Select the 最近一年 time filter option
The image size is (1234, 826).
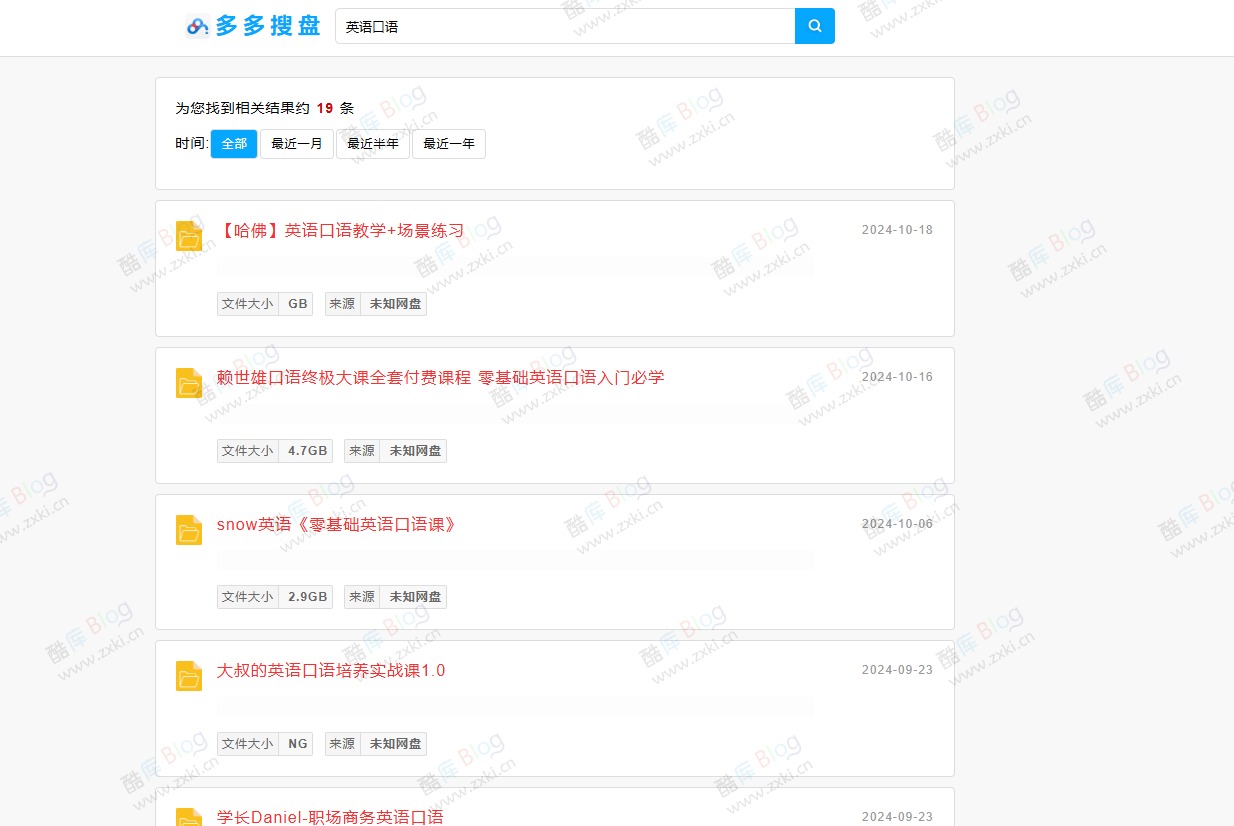448,143
